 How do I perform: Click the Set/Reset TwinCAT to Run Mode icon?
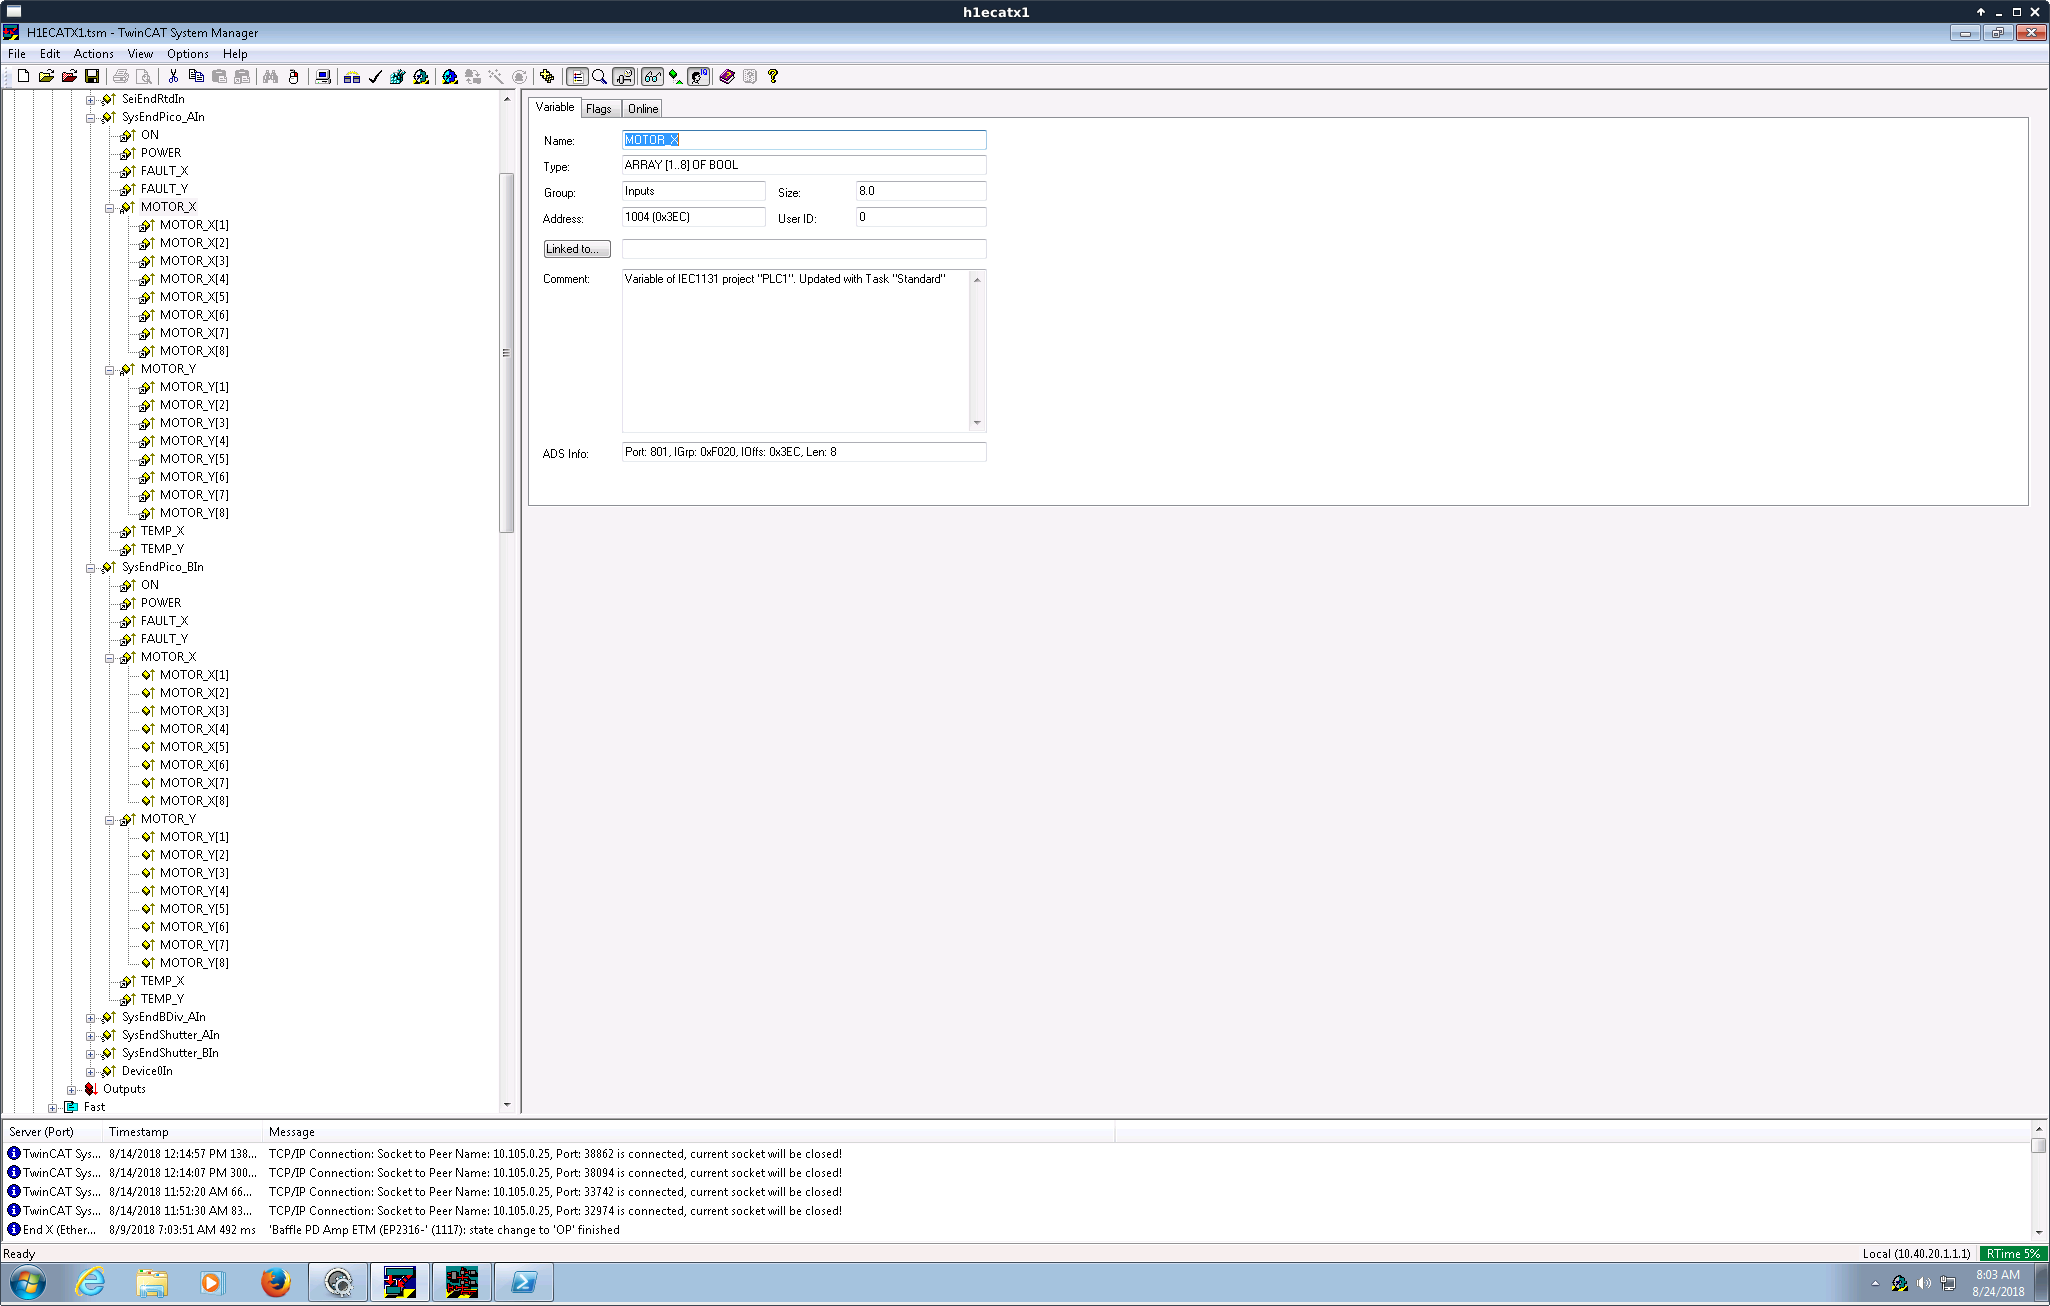pos(421,76)
